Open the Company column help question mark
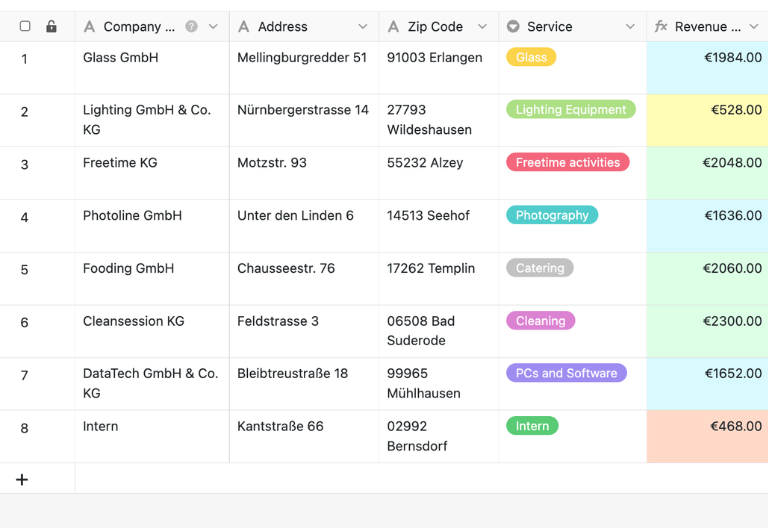Viewport: 768px width, 528px height. tap(192, 26)
